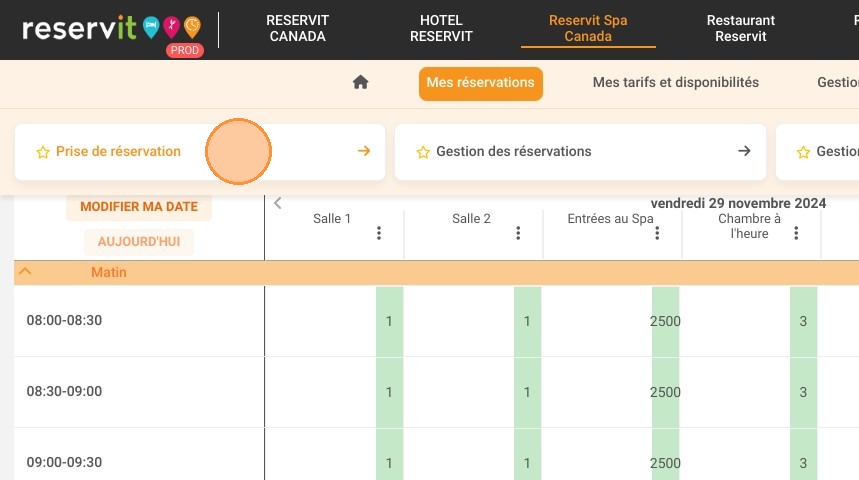Open Salle 1 three-dot options menu
The image size is (859, 480).
[x=379, y=233]
